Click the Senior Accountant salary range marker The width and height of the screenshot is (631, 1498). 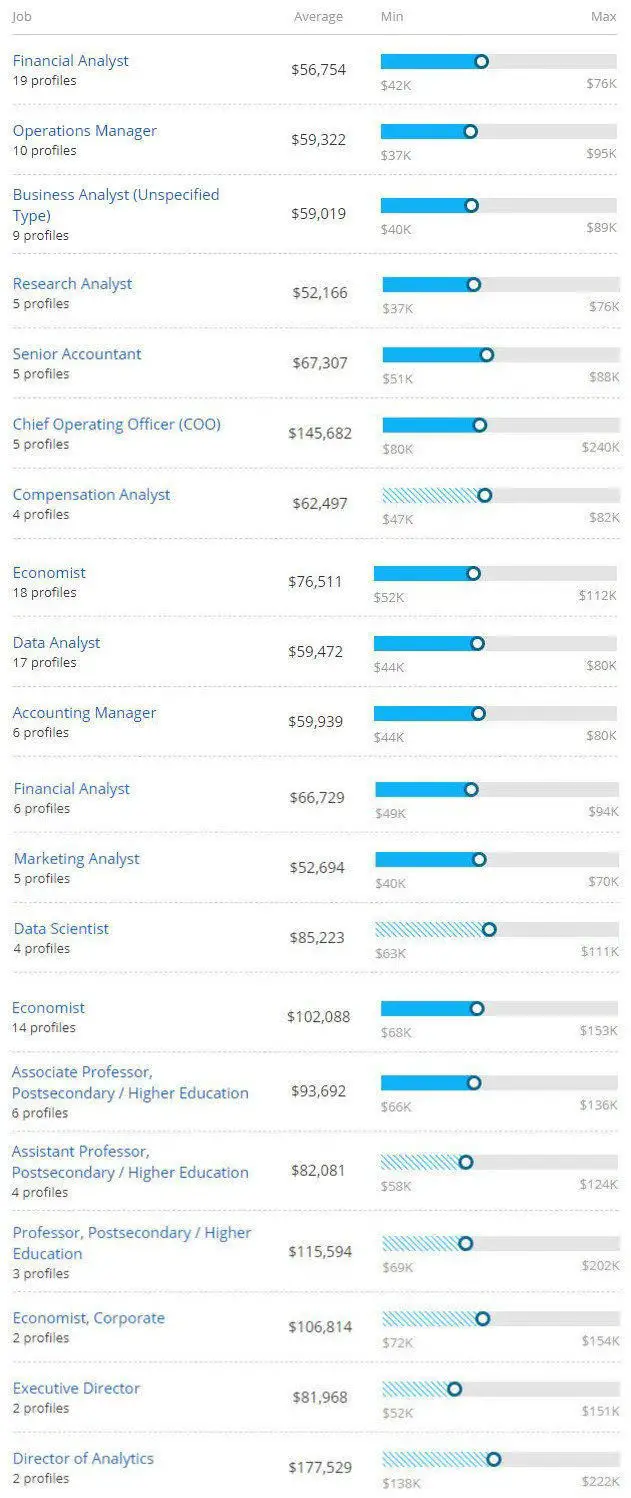click(487, 355)
